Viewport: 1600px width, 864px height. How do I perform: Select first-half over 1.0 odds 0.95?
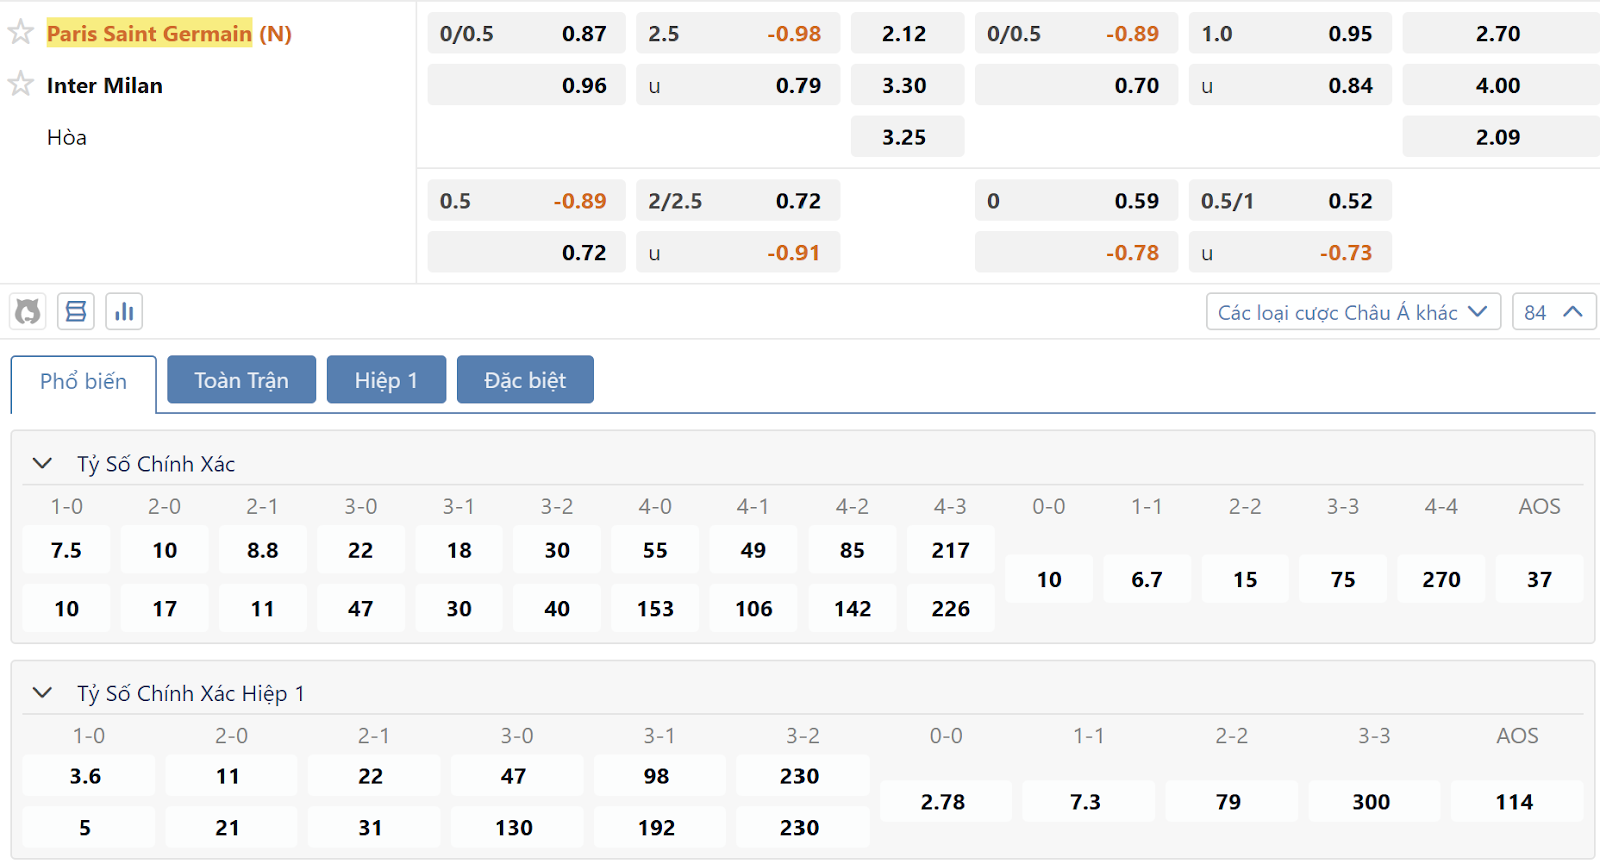coord(1290,33)
